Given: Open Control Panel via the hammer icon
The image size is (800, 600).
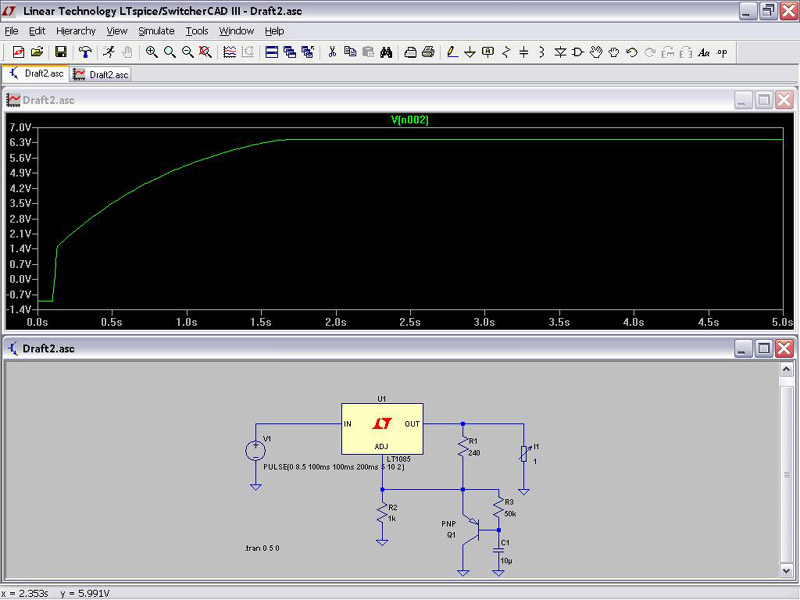Looking at the screenshot, I should coord(85,52).
